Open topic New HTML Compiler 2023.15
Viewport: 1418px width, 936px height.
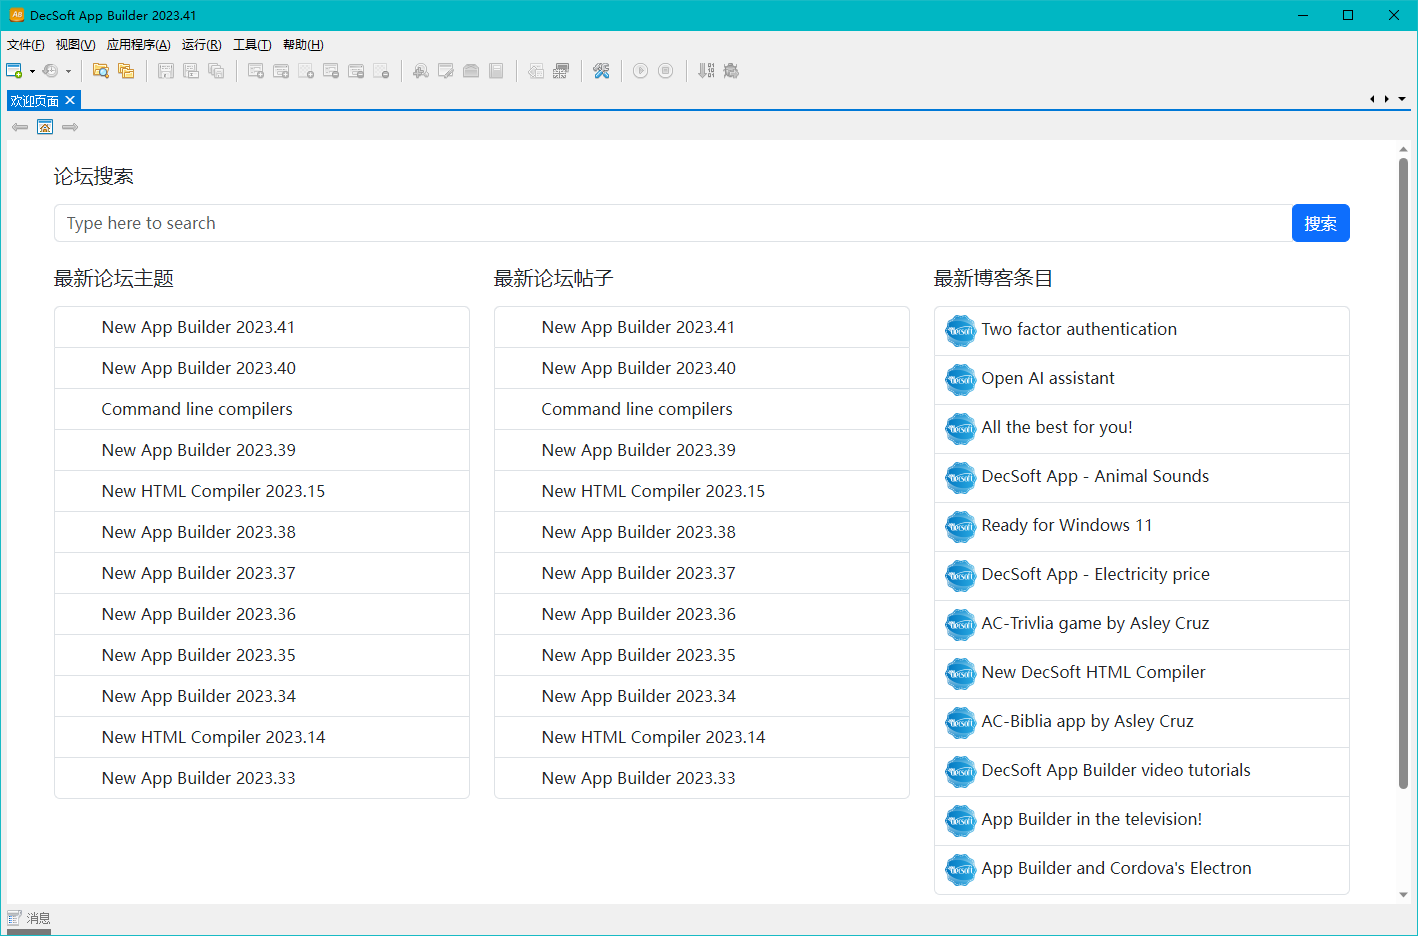(x=262, y=491)
